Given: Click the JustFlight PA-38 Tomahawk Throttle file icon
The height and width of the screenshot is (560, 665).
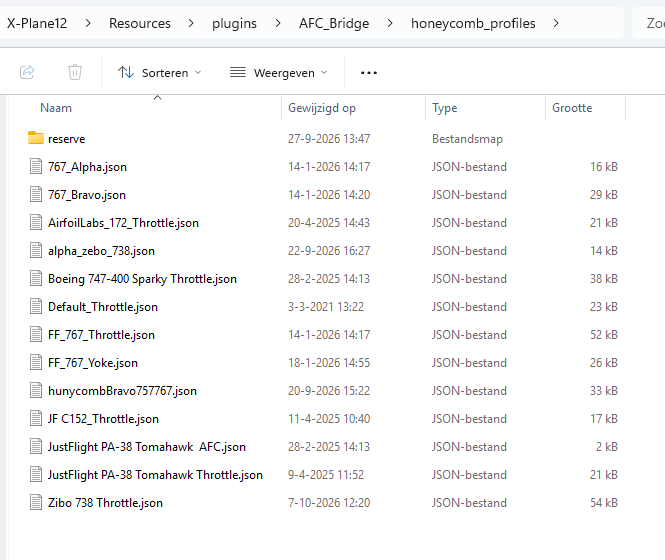Looking at the screenshot, I should (36, 474).
